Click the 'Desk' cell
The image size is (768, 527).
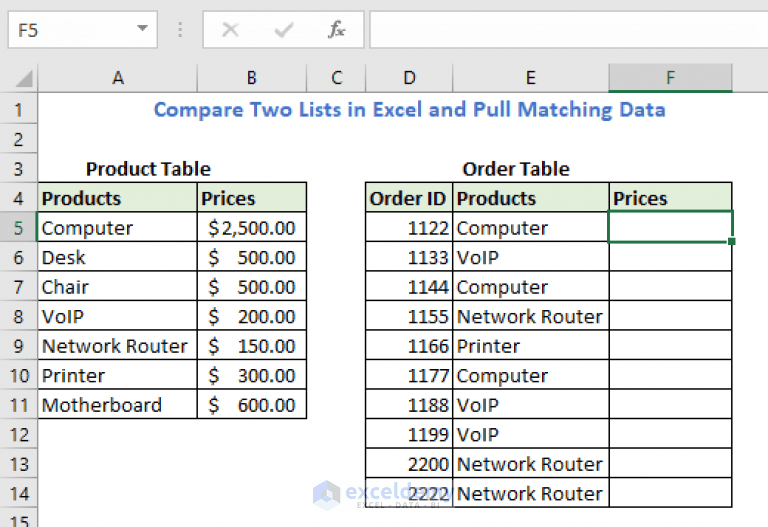pyautogui.click(x=118, y=257)
